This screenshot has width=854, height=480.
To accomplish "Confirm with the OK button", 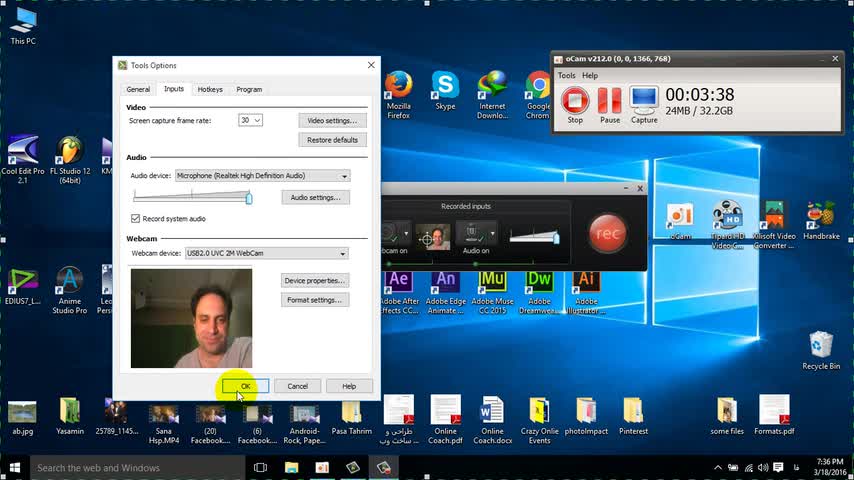I will pos(246,386).
